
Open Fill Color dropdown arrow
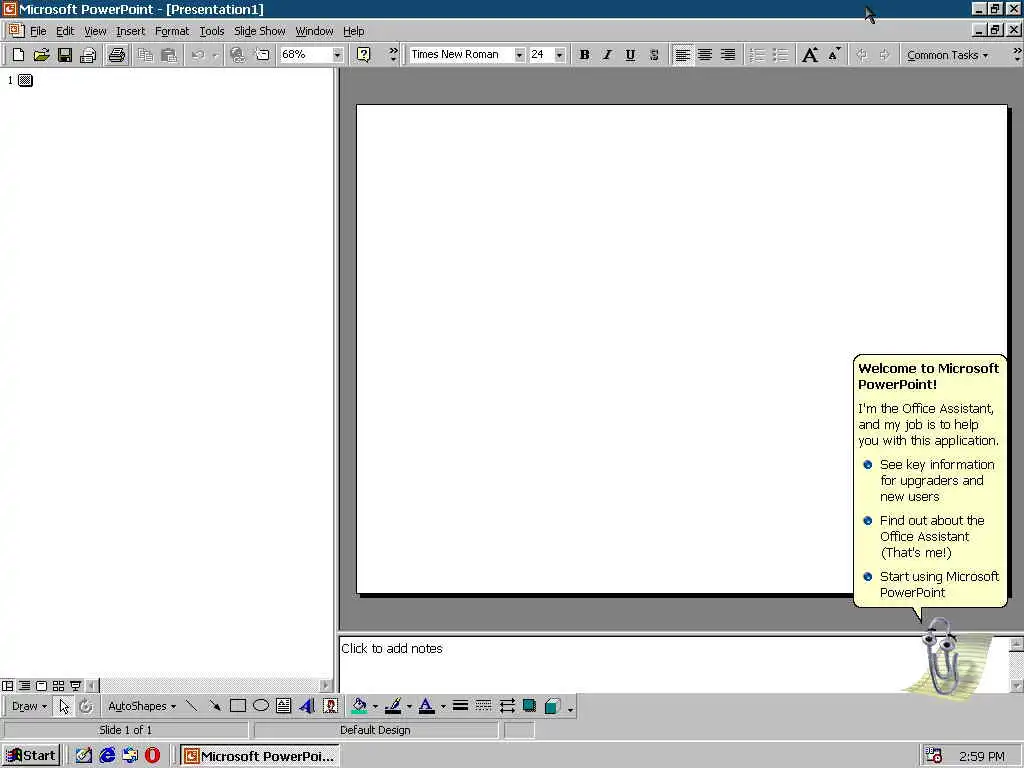click(x=375, y=706)
